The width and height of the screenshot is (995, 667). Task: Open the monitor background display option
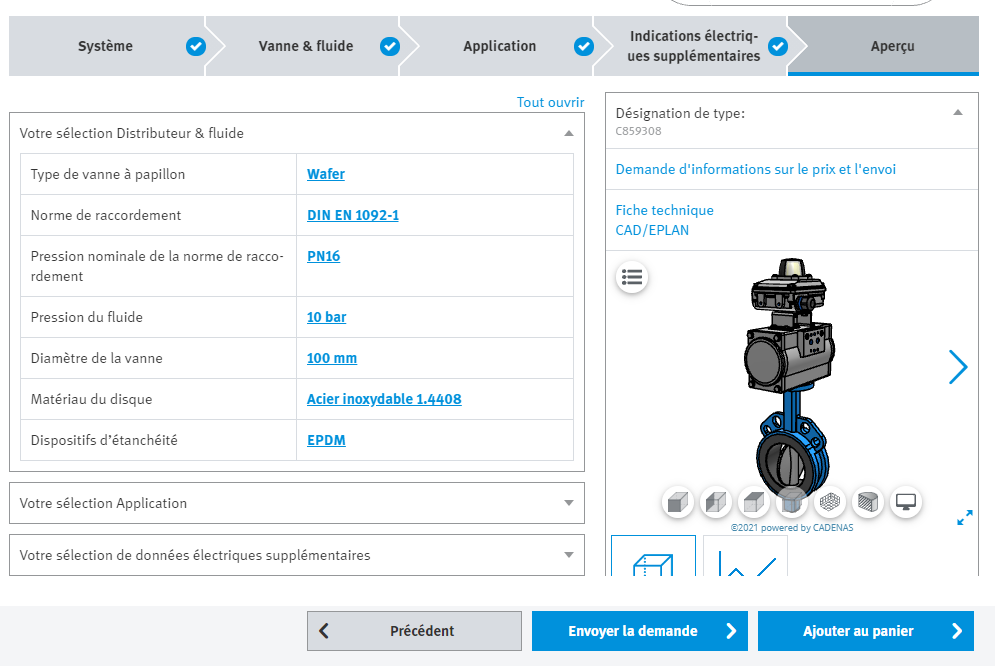coord(906,502)
